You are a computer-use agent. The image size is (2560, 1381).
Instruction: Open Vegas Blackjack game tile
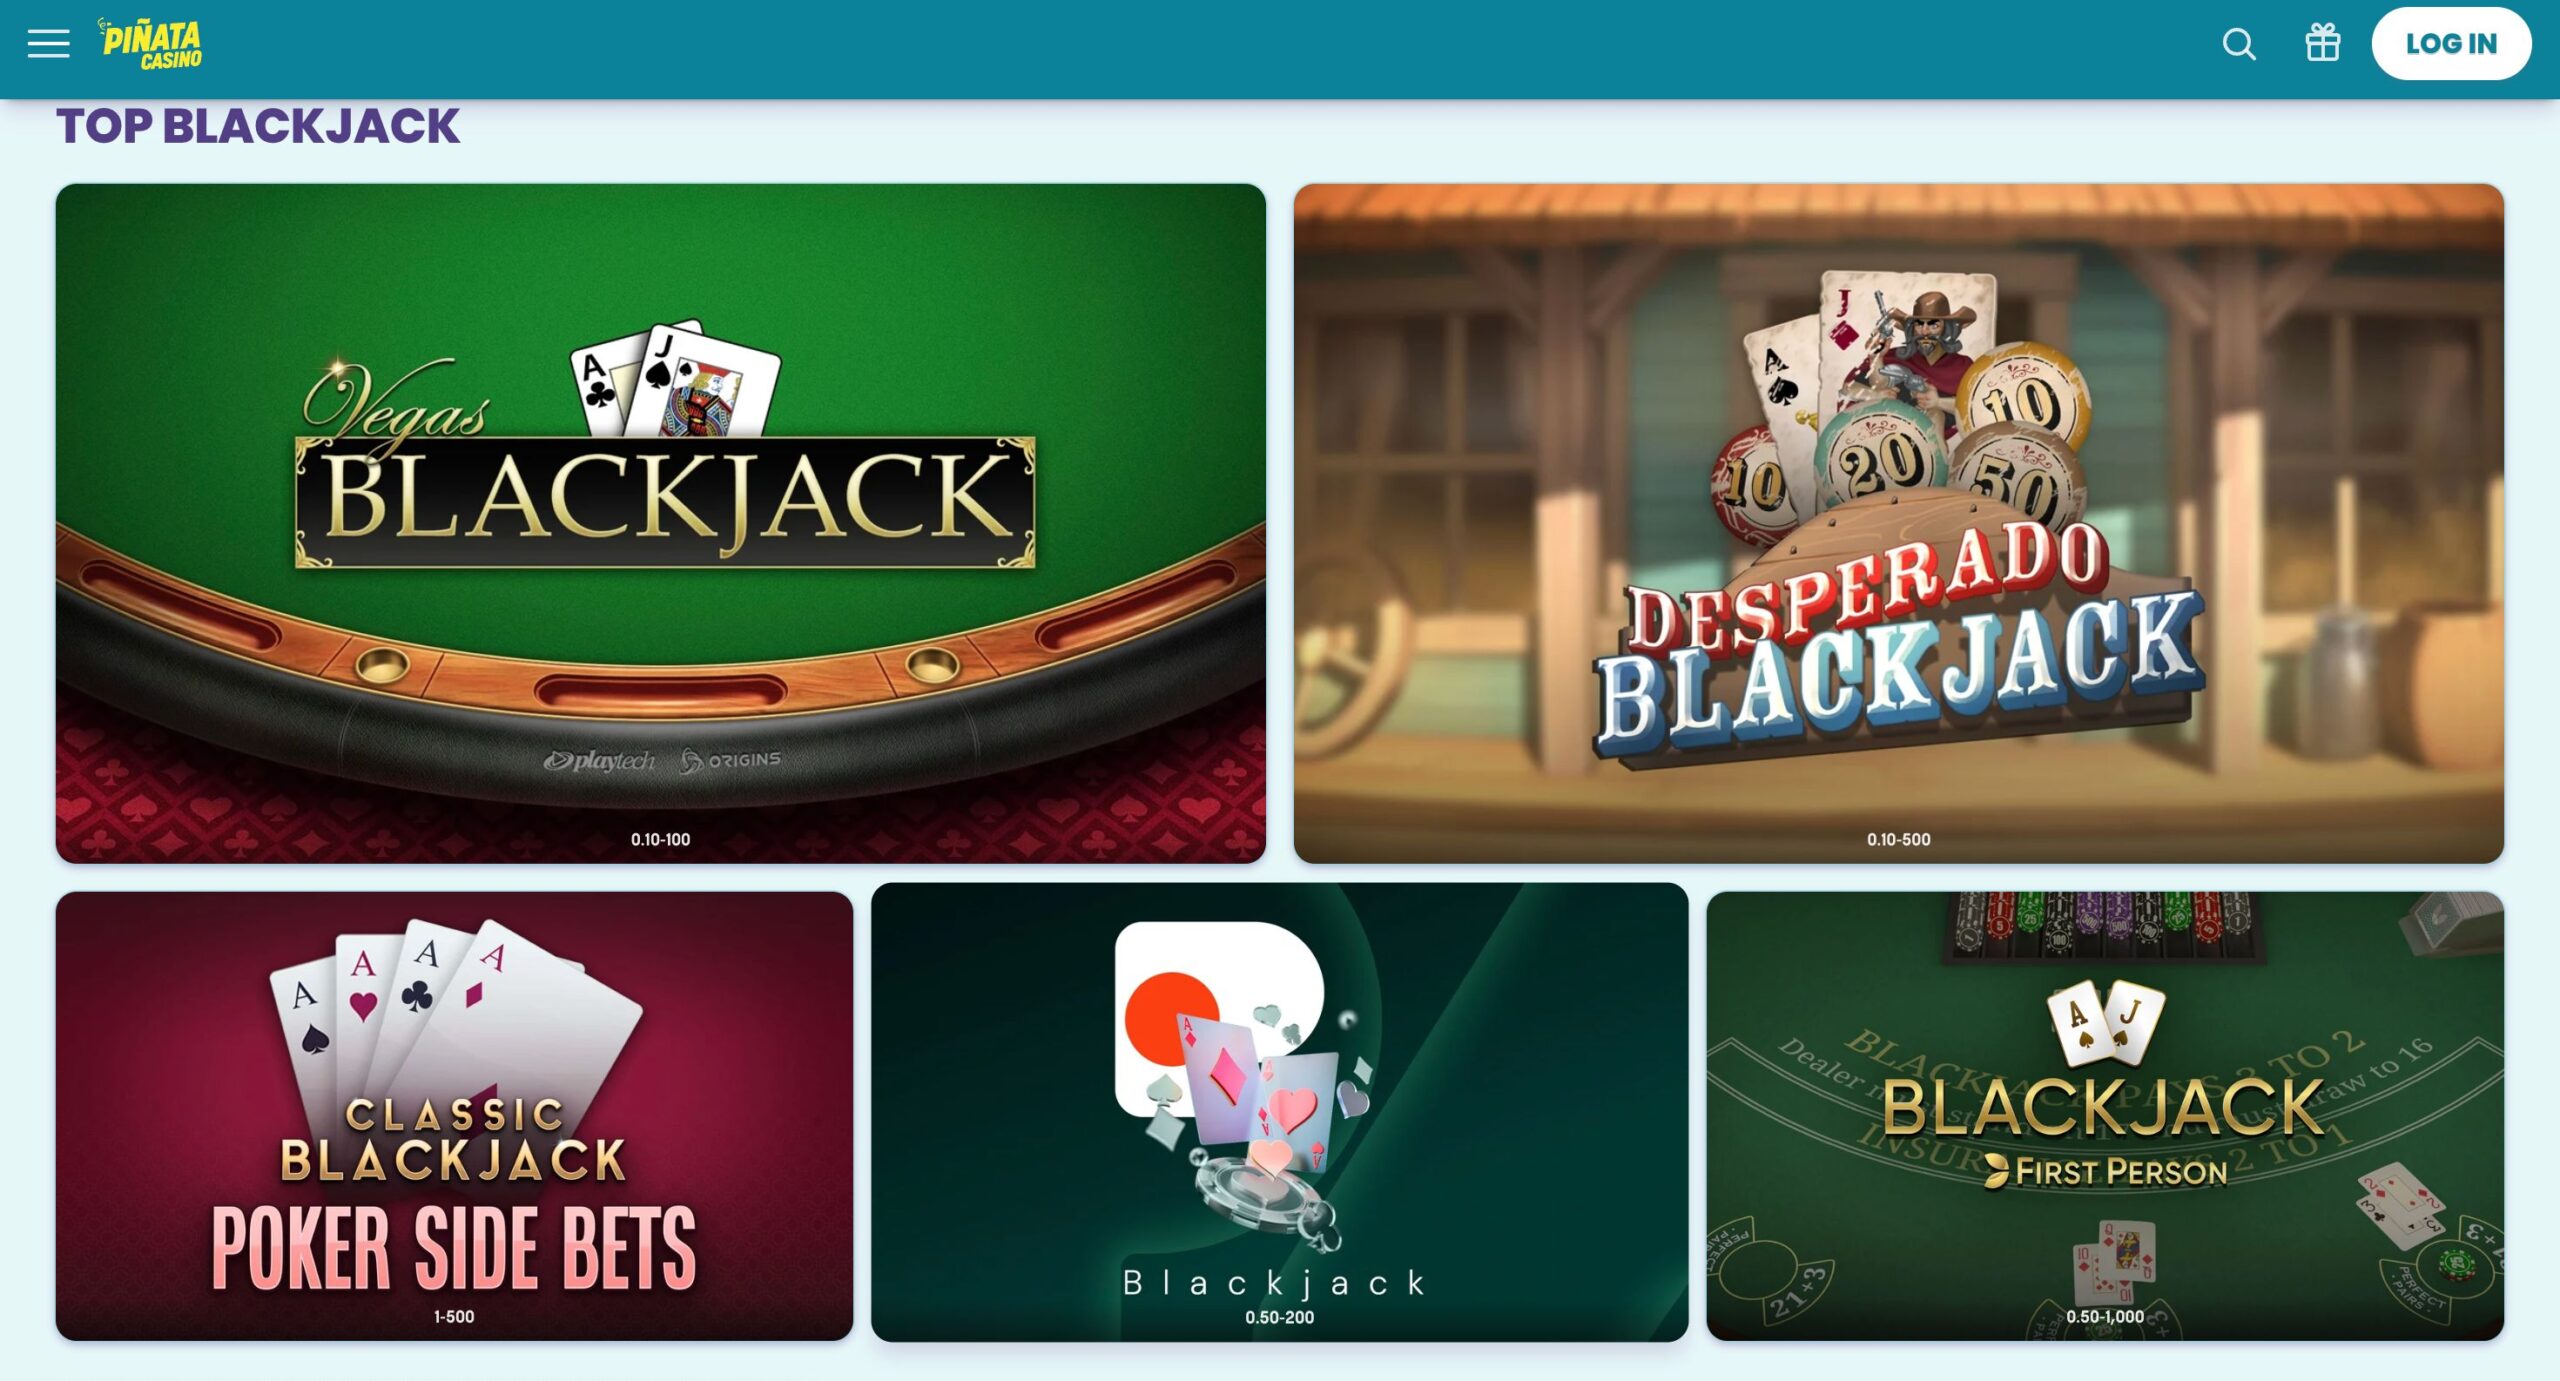tap(660, 523)
